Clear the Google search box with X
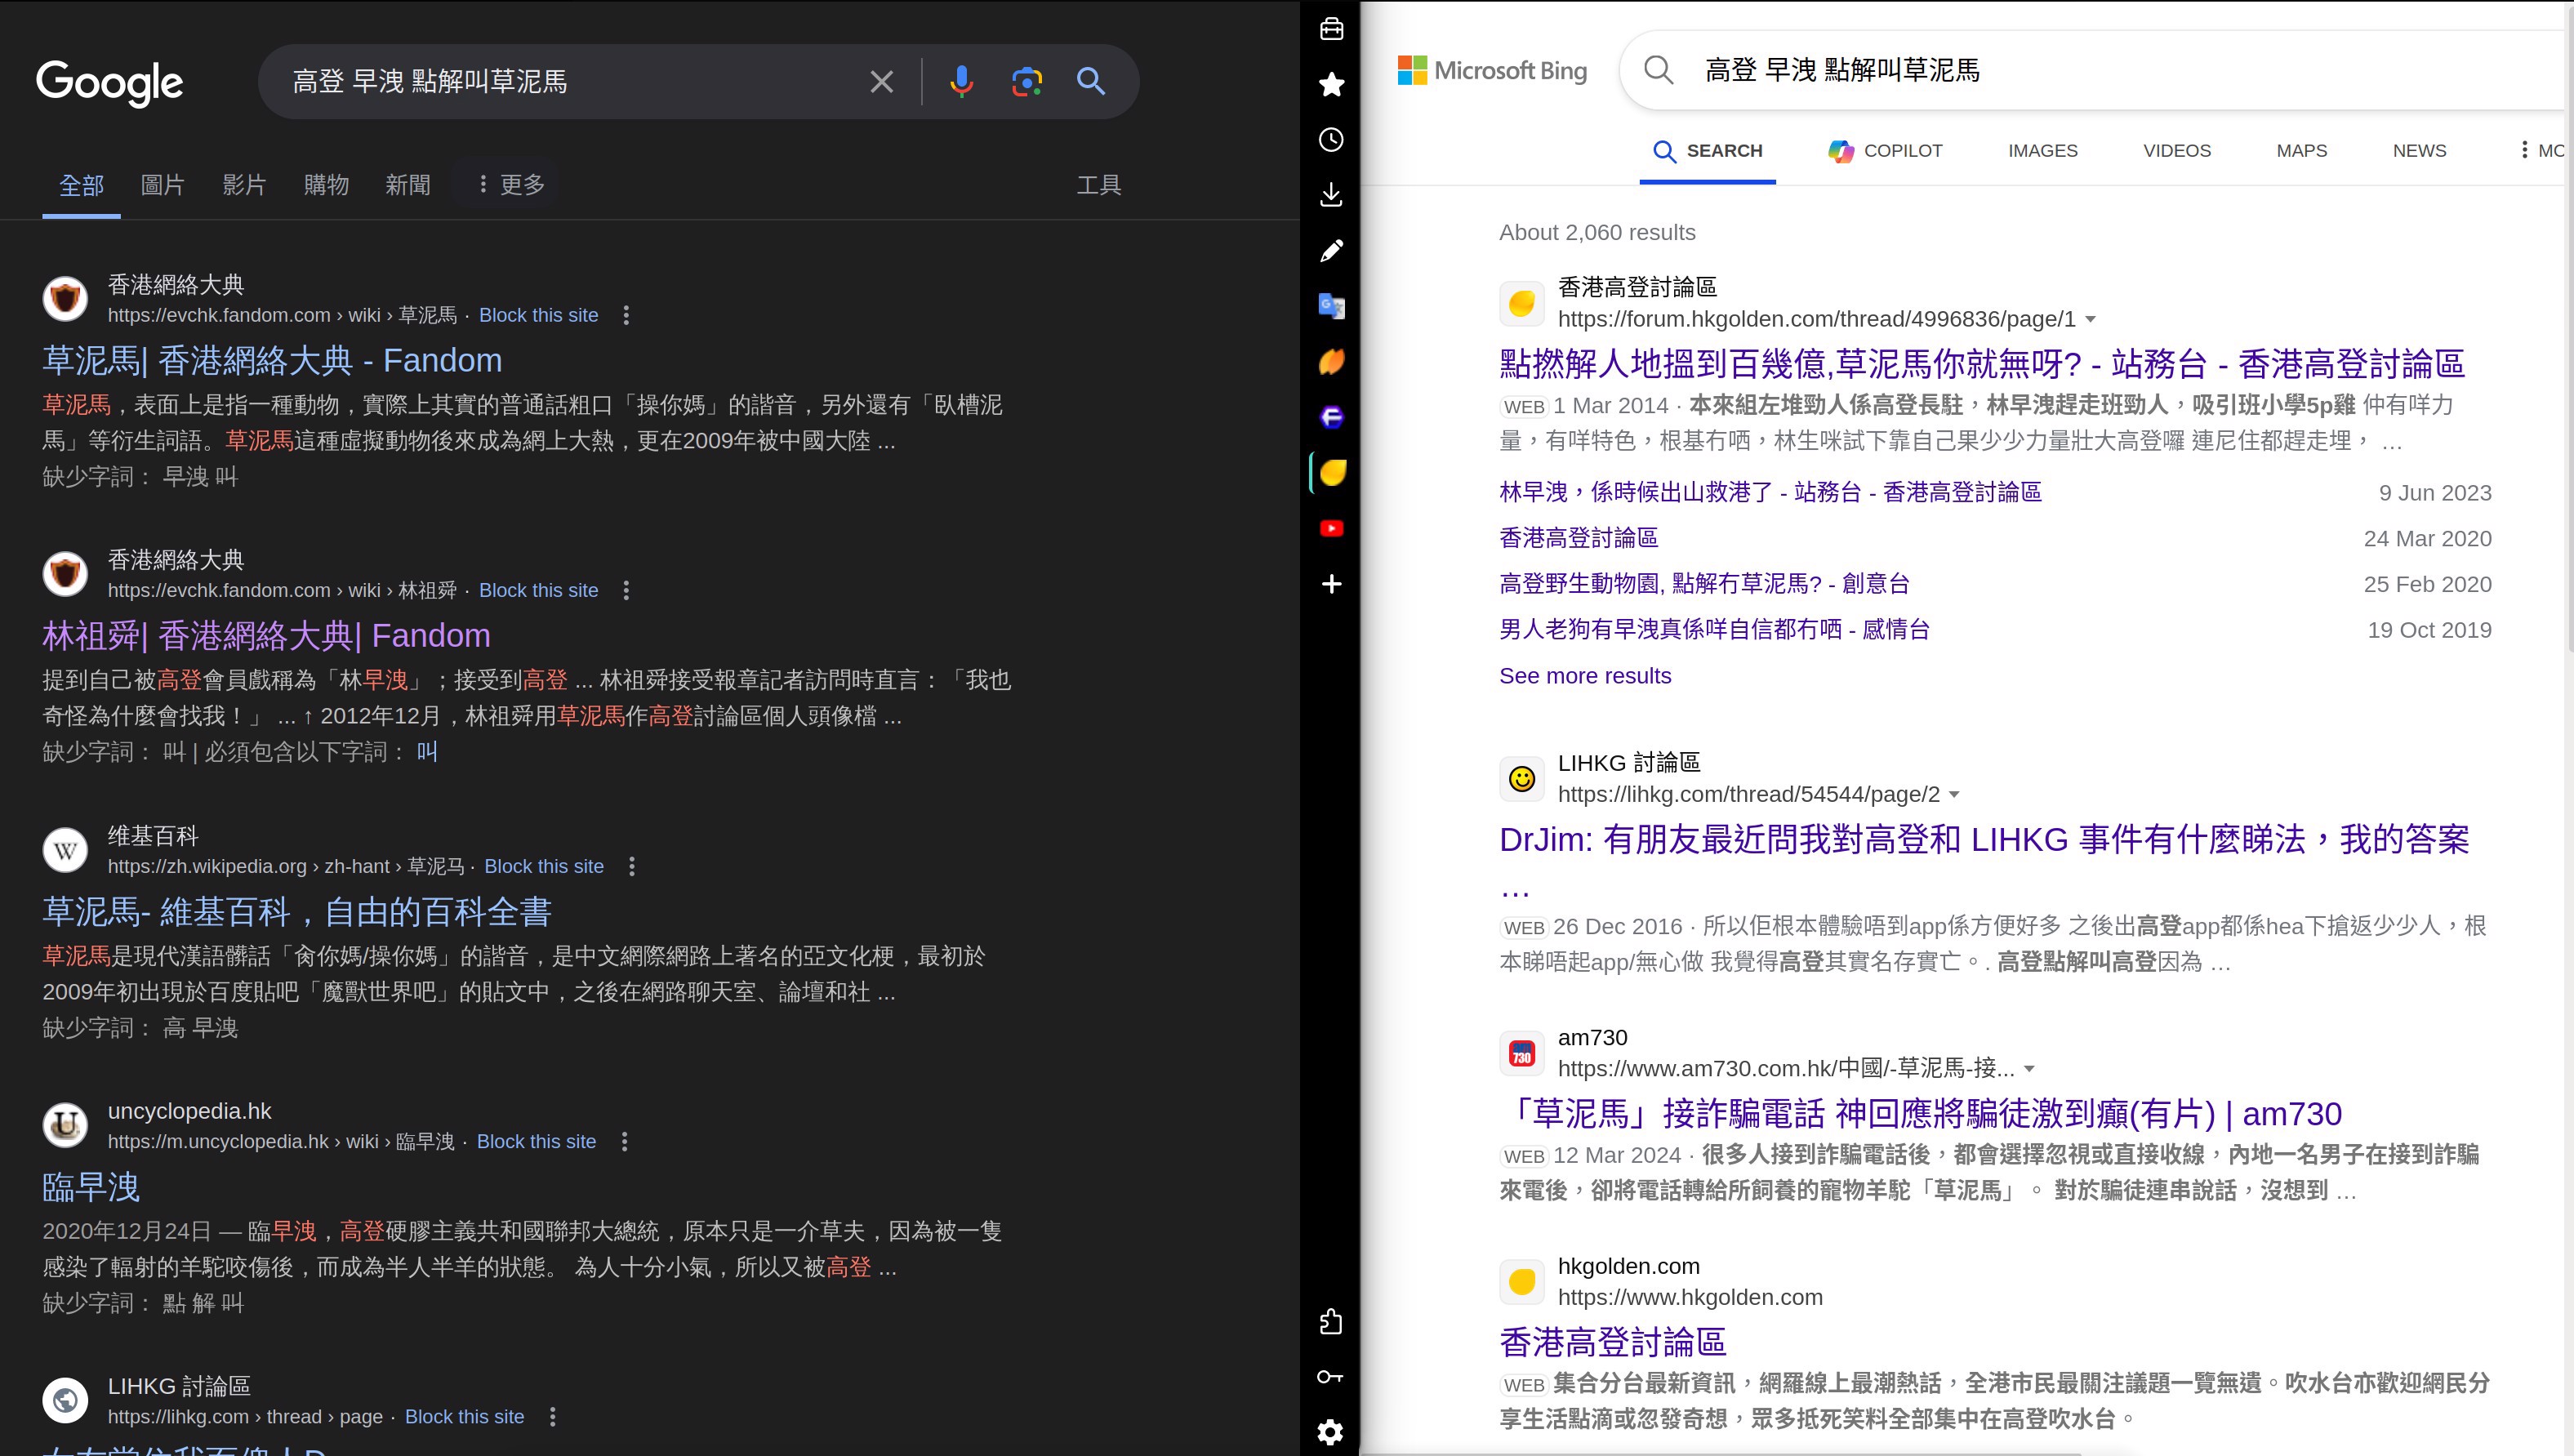The height and width of the screenshot is (1456, 2574). pyautogui.click(x=881, y=82)
